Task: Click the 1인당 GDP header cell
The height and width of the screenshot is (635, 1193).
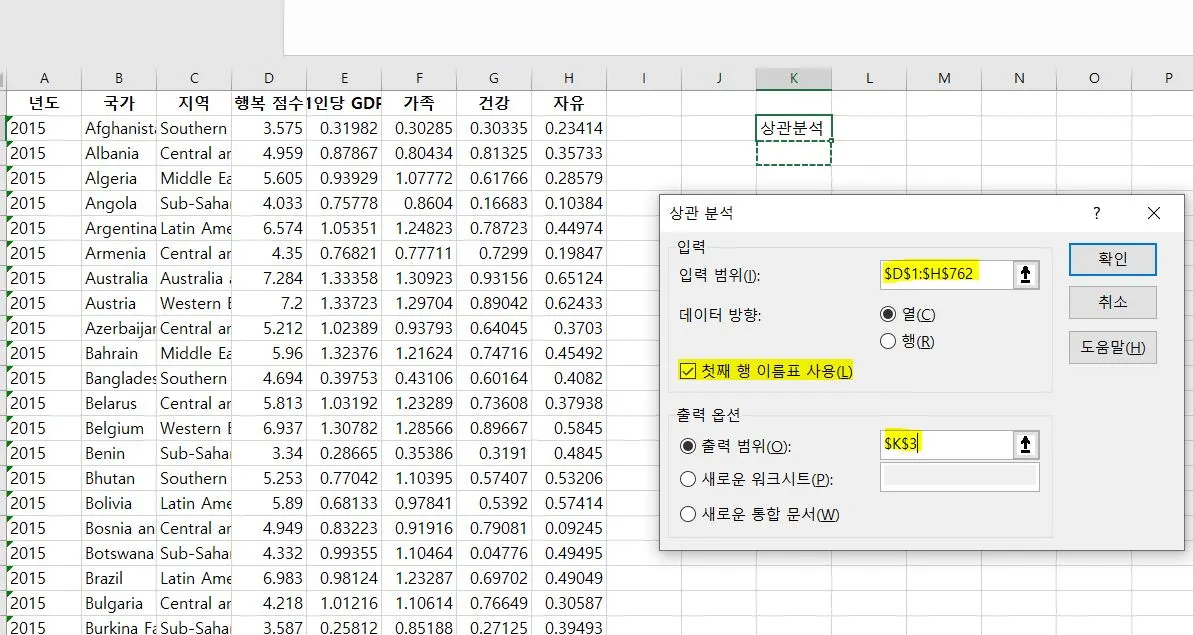Action: coord(344,103)
